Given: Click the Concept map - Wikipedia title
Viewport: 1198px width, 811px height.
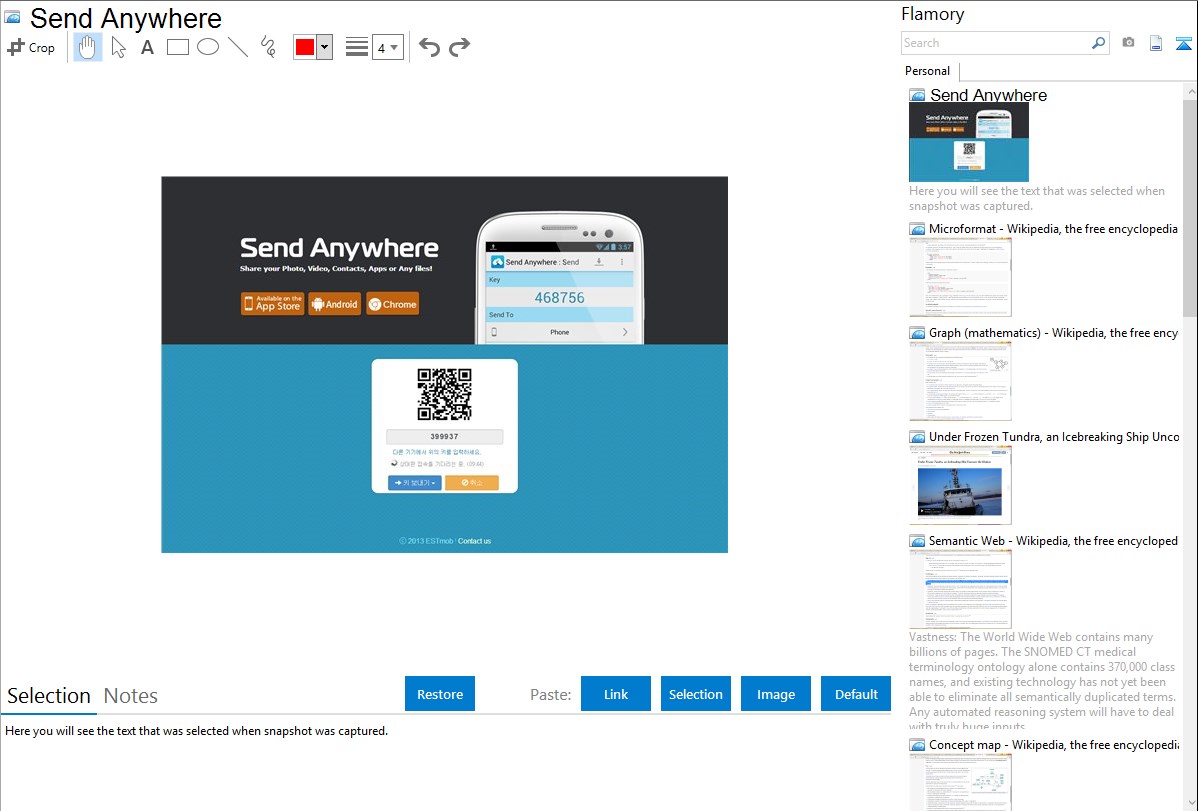Looking at the screenshot, I should tap(1054, 744).
